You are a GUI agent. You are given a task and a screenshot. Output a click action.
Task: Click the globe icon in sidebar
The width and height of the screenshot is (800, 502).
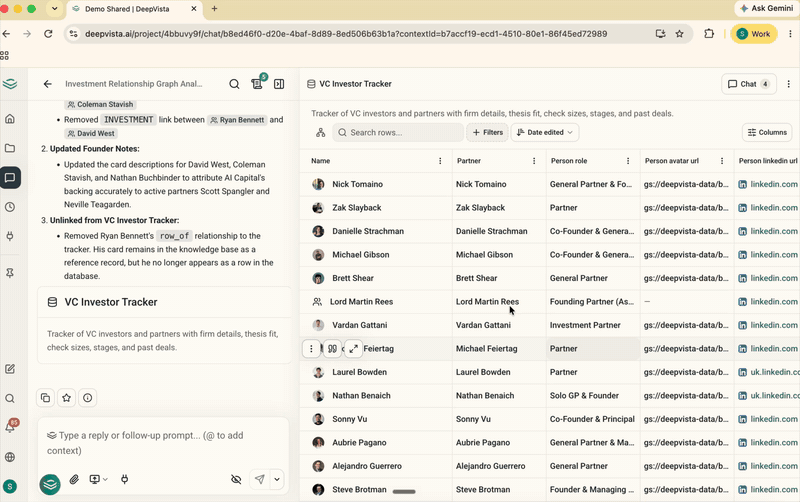[x=10, y=457]
